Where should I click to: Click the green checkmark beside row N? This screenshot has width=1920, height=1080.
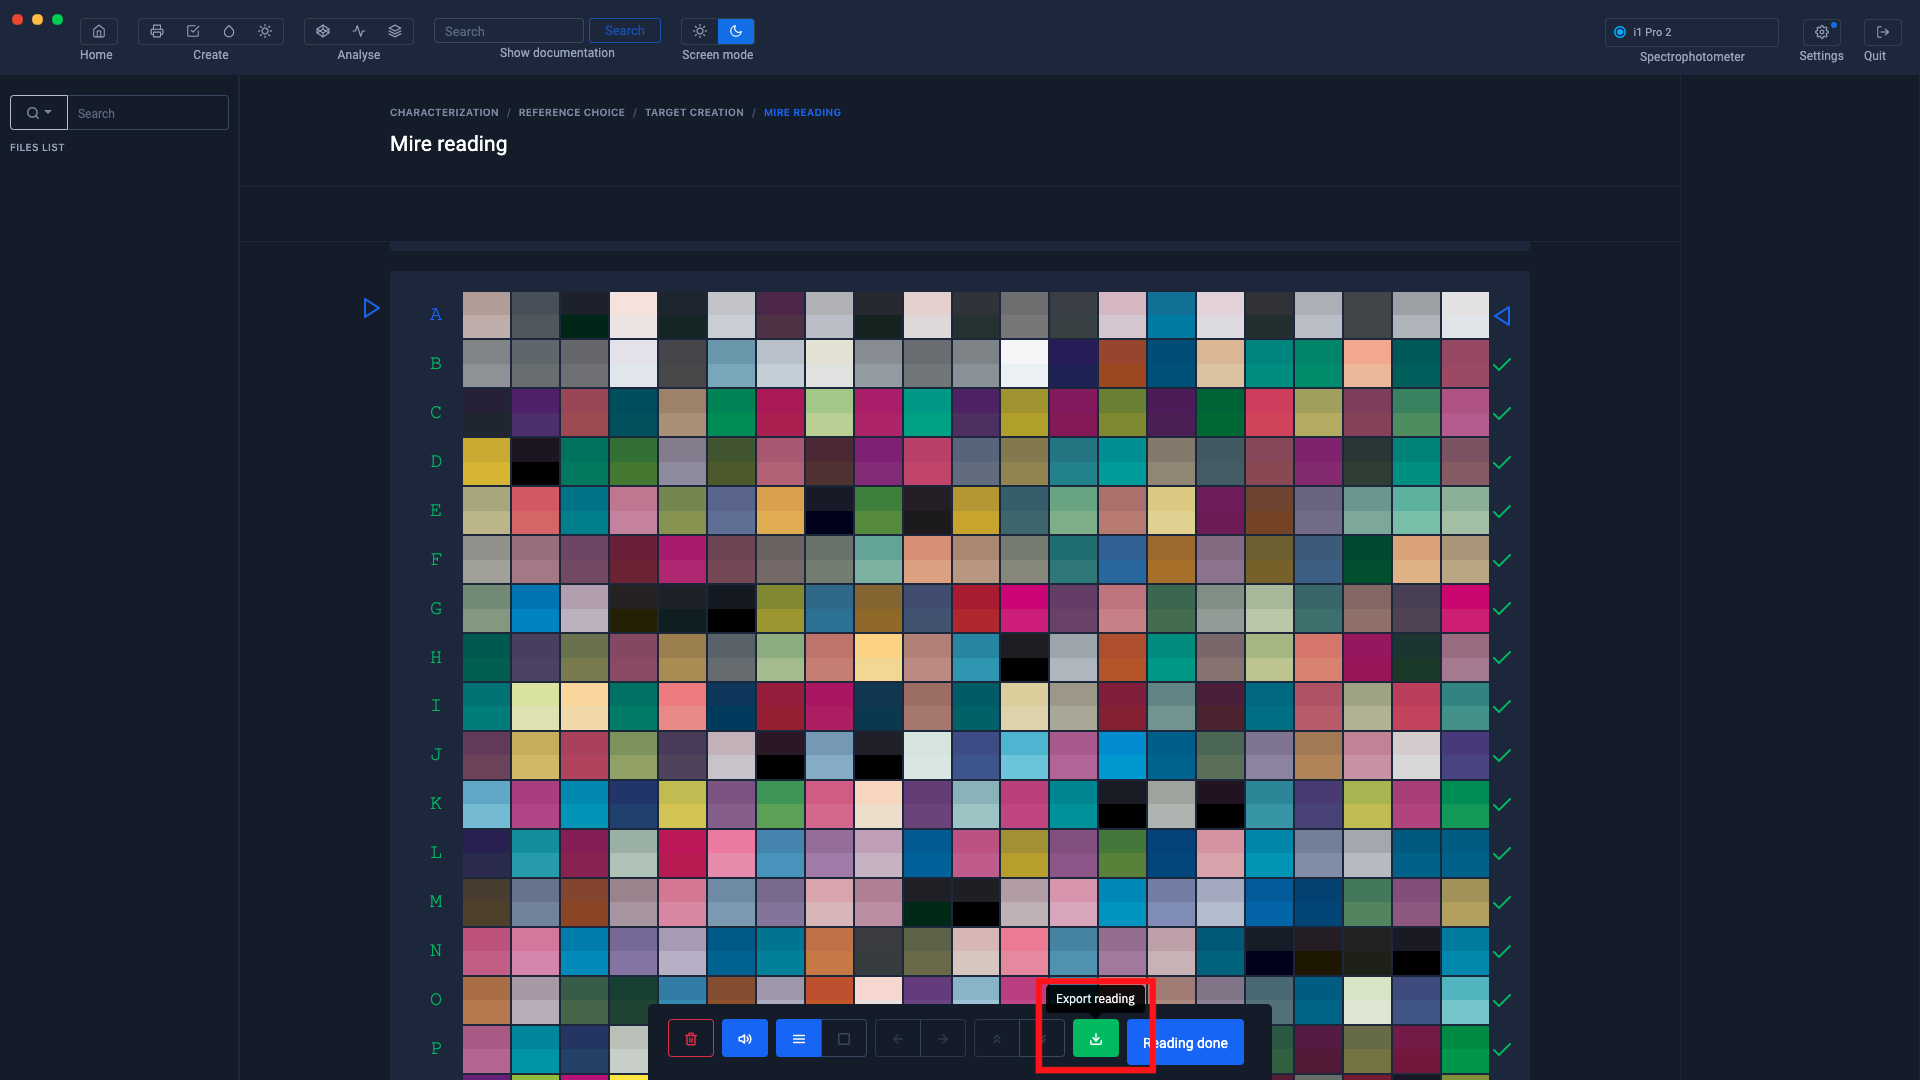1502,952
